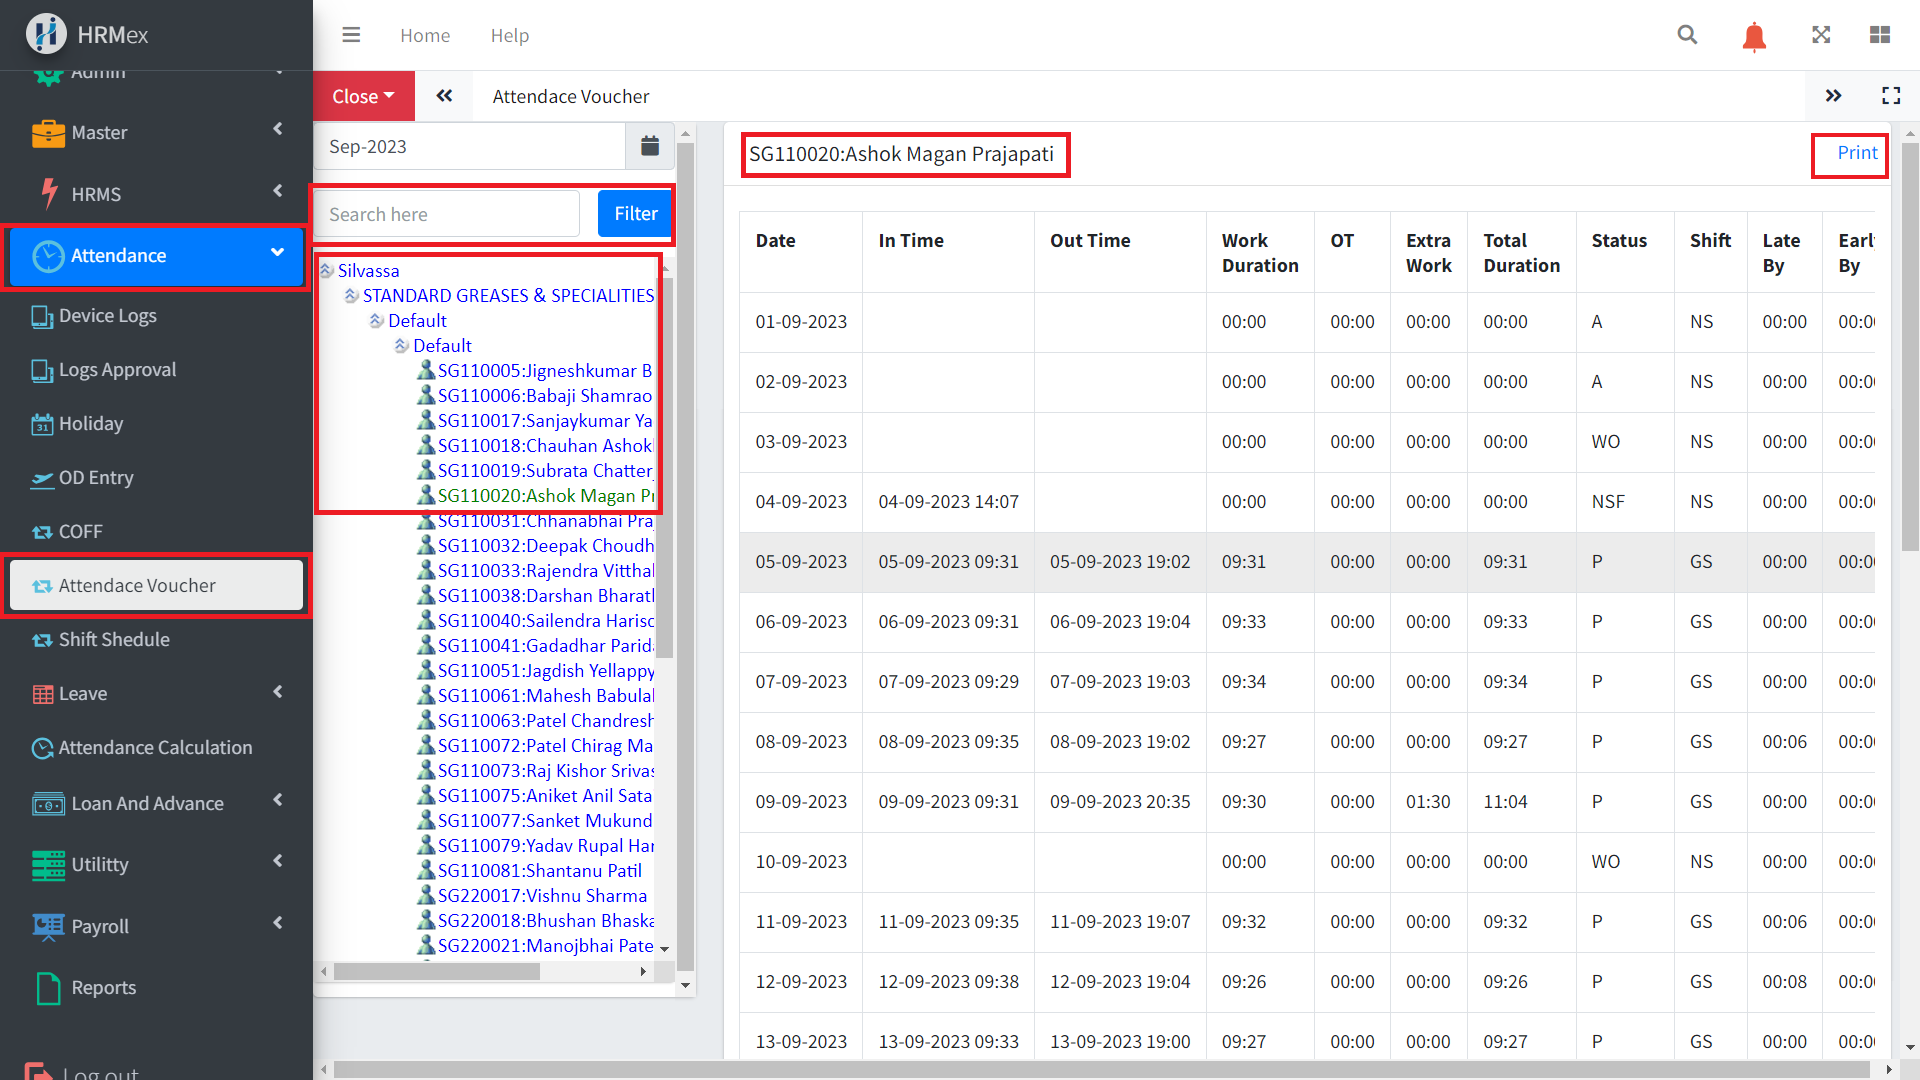Open the search magnifier icon
The width and height of the screenshot is (1920, 1080).
coord(1687,35)
